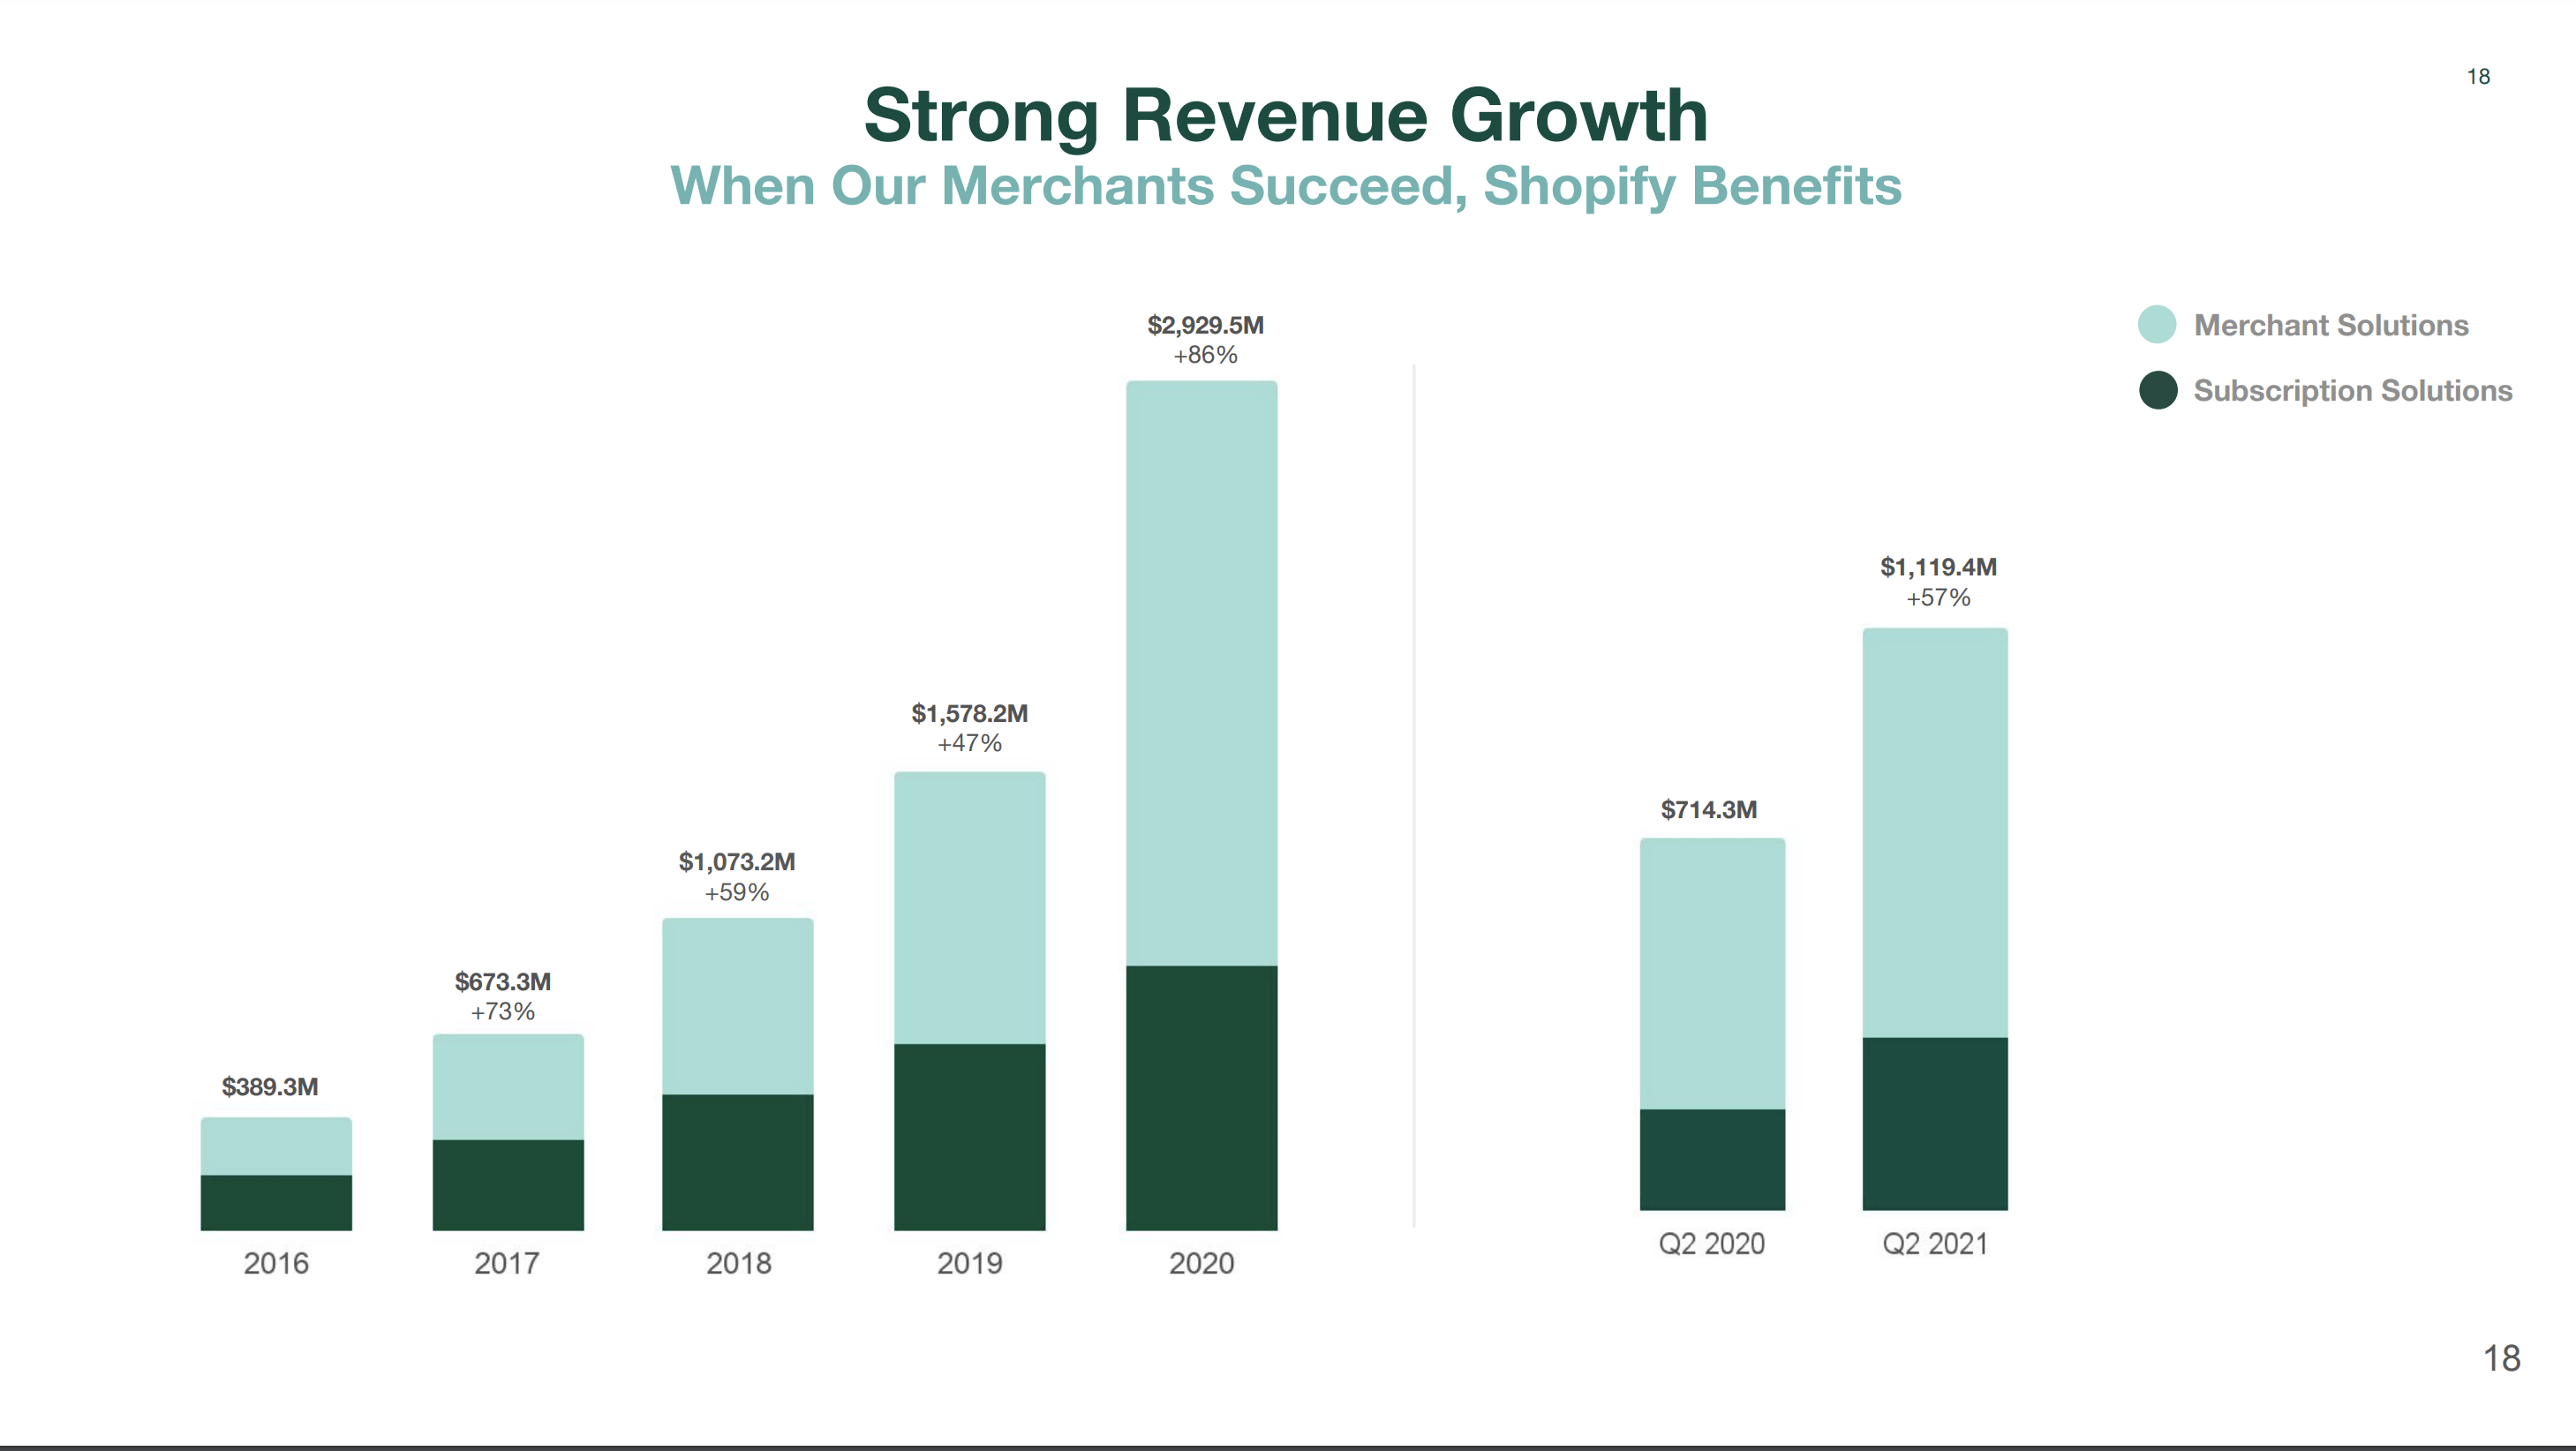Viewport: 2576px width, 1451px height.
Task: Click the Q2 2021 Subscription Solutions bar segment
Action: coord(1935,1124)
